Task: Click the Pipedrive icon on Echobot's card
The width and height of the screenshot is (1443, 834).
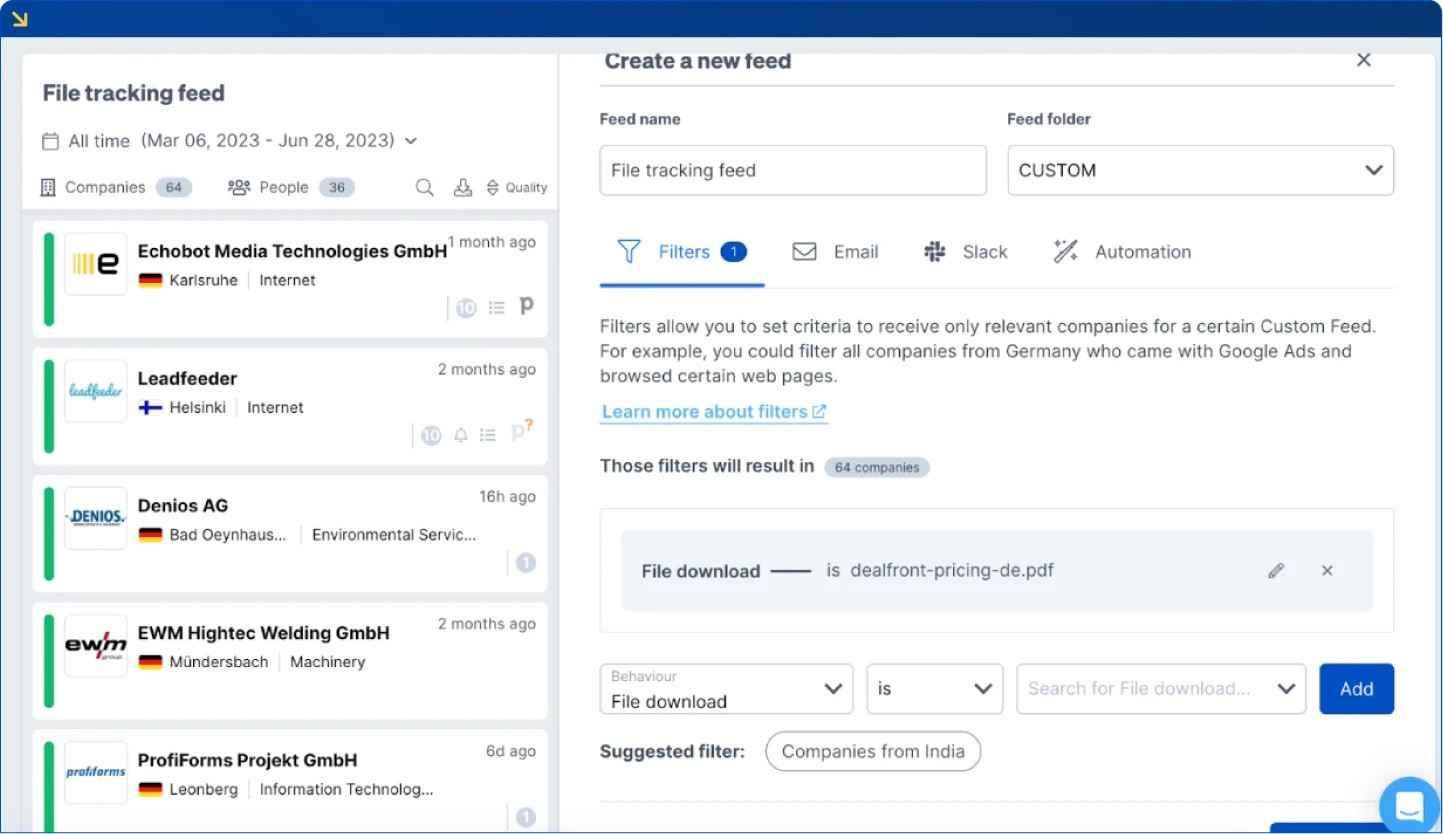Action: pyautogui.click(x=526, y=307)
